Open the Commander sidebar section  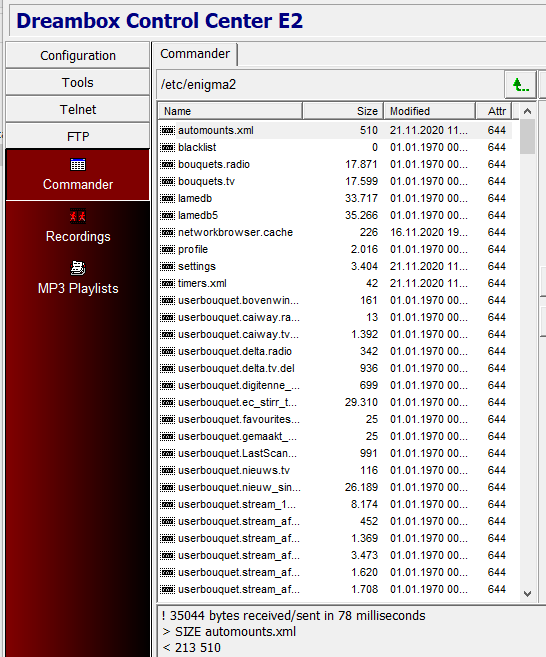click(78, 175)
